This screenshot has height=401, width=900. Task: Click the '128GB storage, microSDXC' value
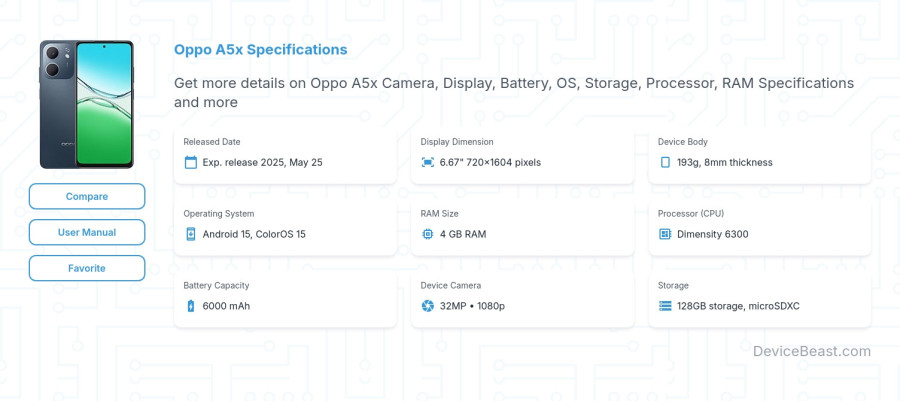click(738, 306)
